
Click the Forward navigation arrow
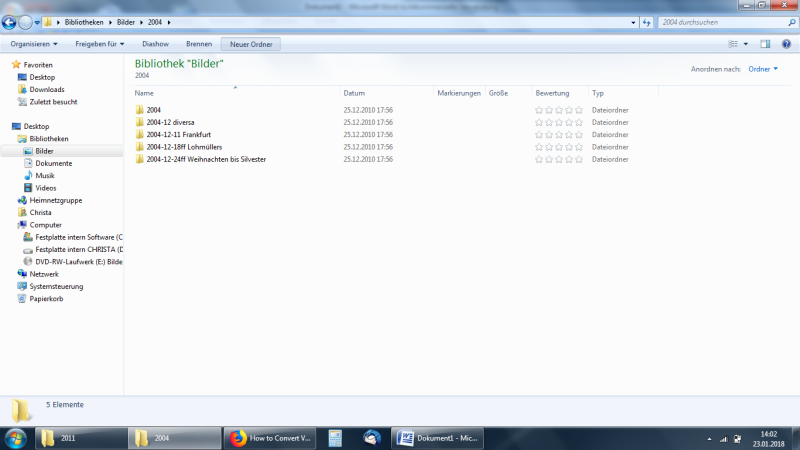25,22
